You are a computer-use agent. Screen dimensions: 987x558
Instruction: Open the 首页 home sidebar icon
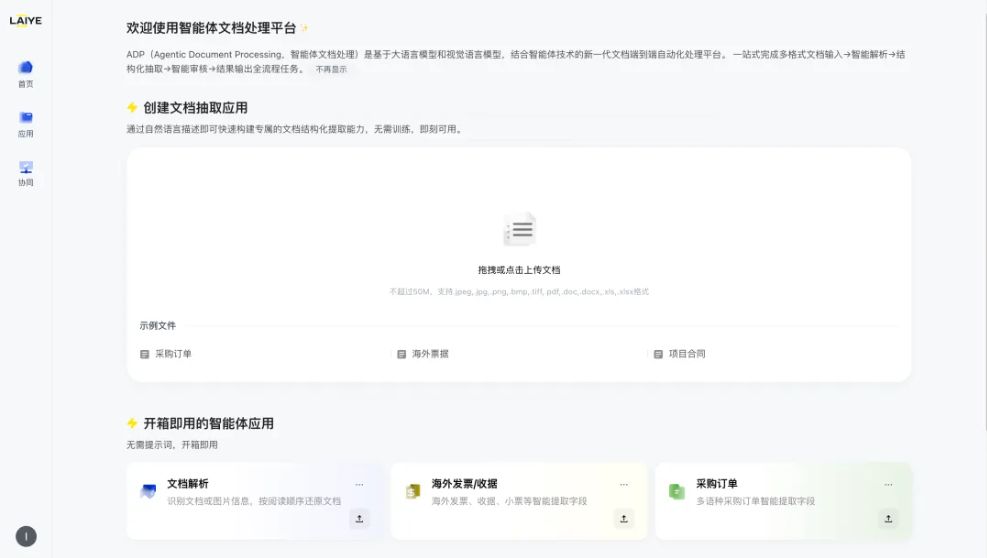click(x=26, y=74)
